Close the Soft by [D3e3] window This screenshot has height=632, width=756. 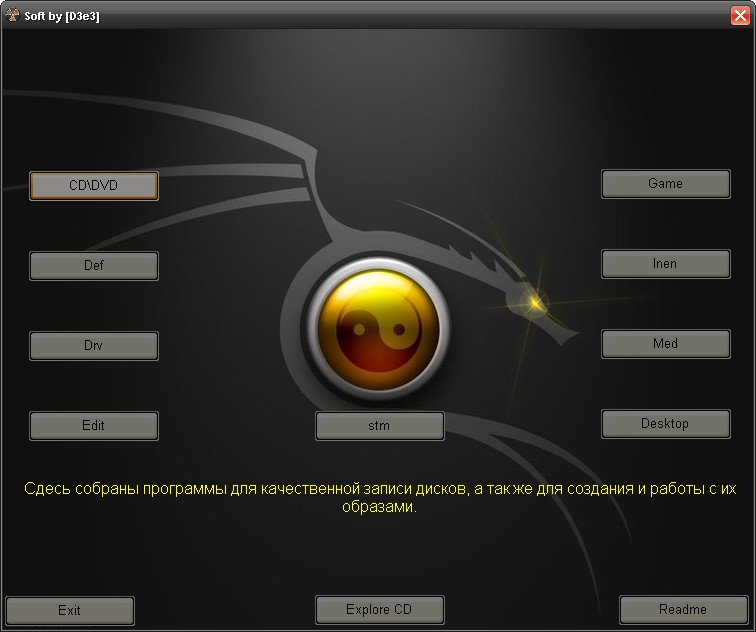pyautogui.click(x=740, y=15)
